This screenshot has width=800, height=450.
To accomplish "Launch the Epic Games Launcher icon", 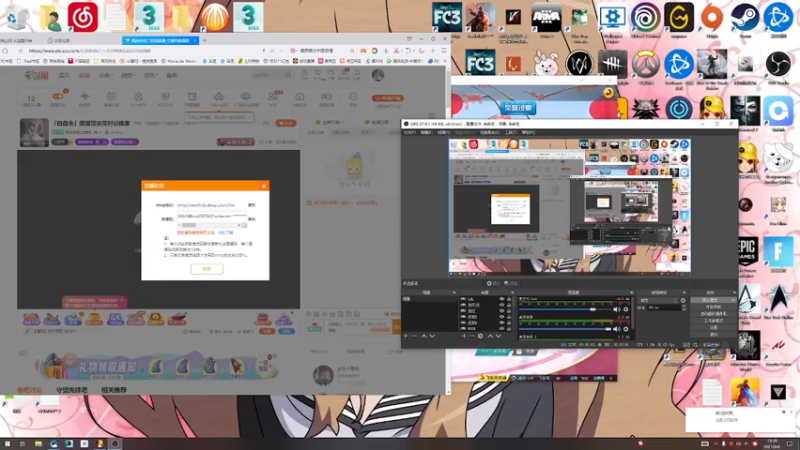I will pyautogui.click(x=747, y=252).
